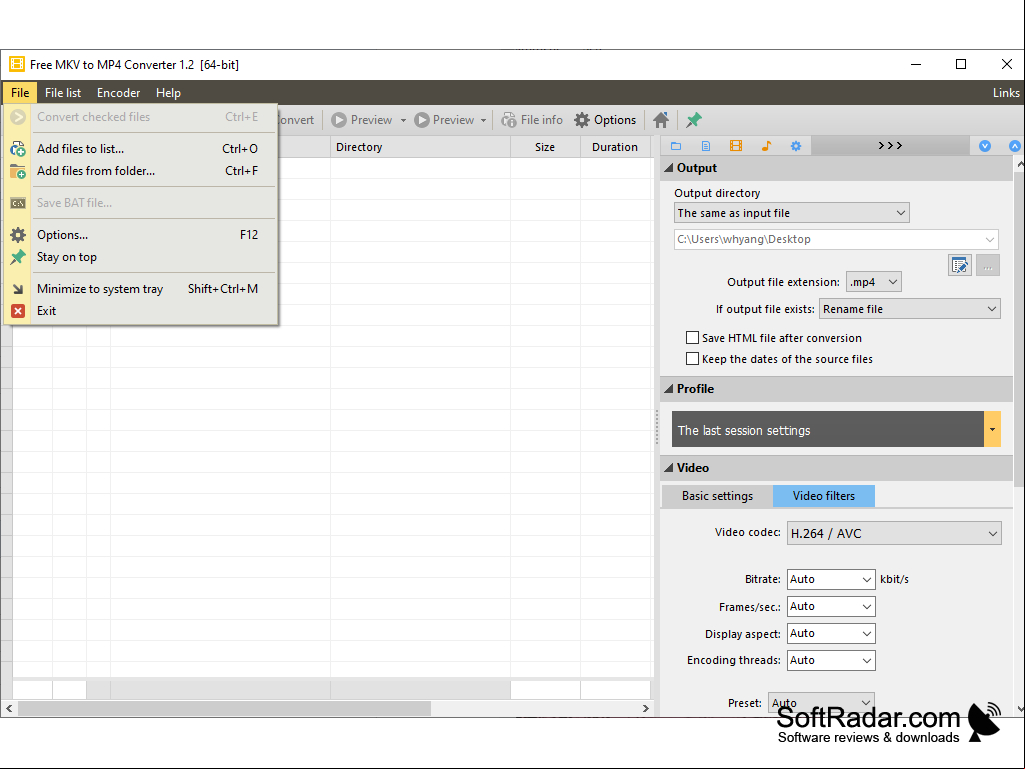The height and width of the screenshot is (769, 1025).
Task: Choose Options... in the File menu
Action: coord(141,235)
